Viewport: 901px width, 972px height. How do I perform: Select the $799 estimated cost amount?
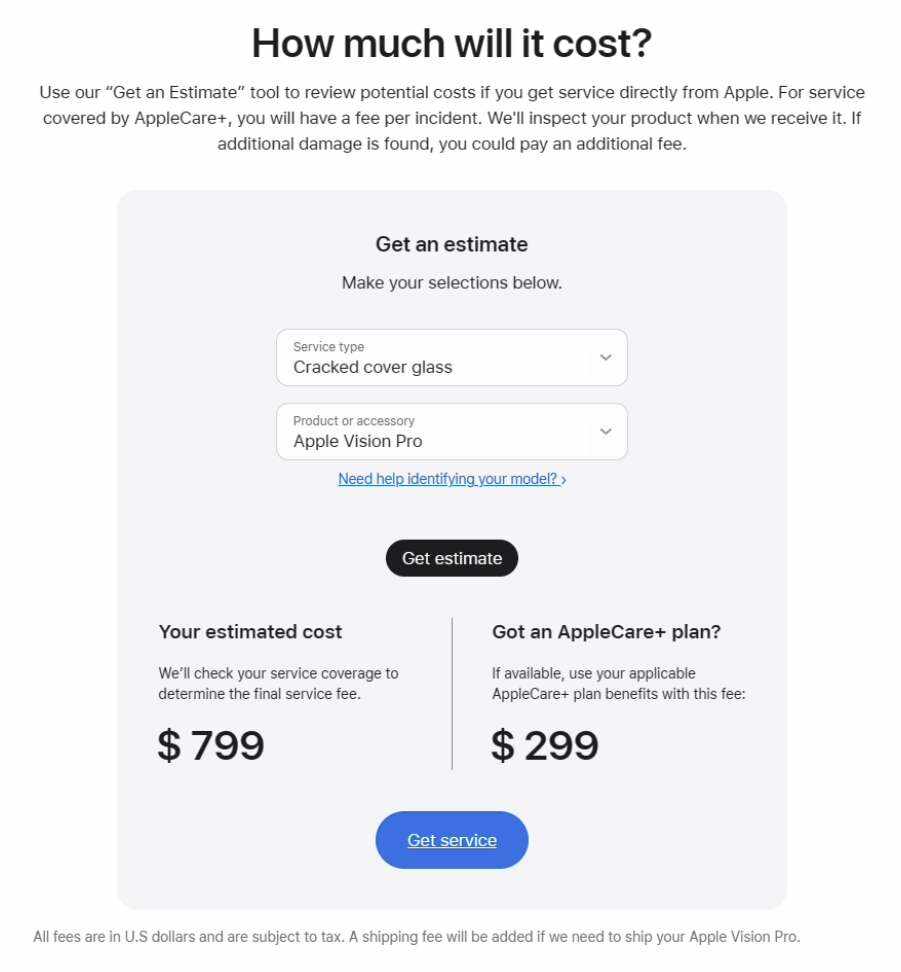[x=211, y=746]
